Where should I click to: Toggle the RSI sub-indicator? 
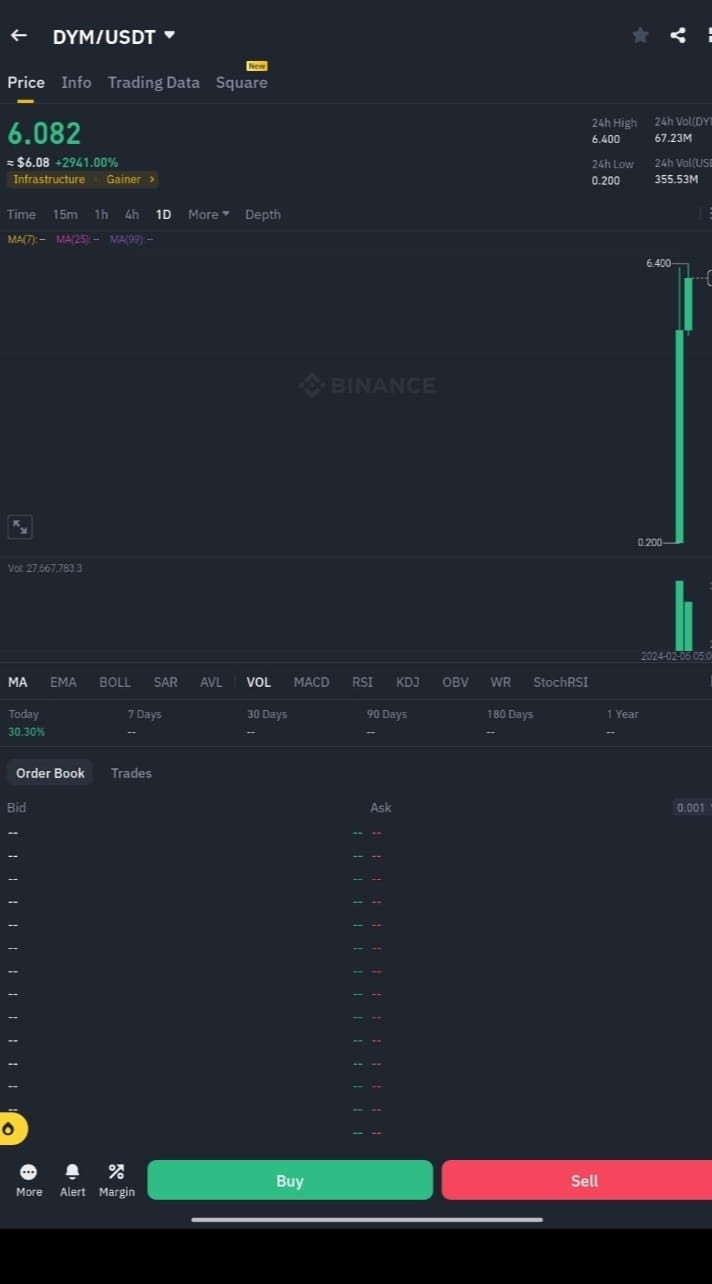click(362, 682)
